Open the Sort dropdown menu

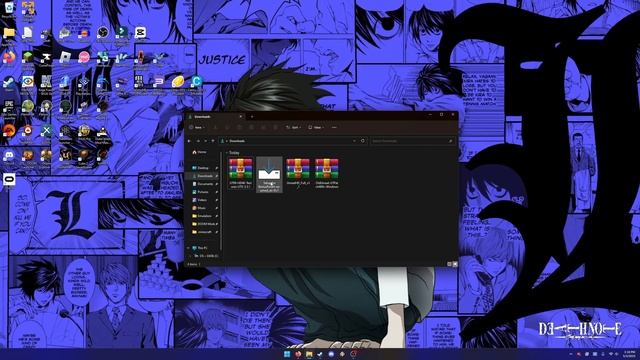point(293,127)
